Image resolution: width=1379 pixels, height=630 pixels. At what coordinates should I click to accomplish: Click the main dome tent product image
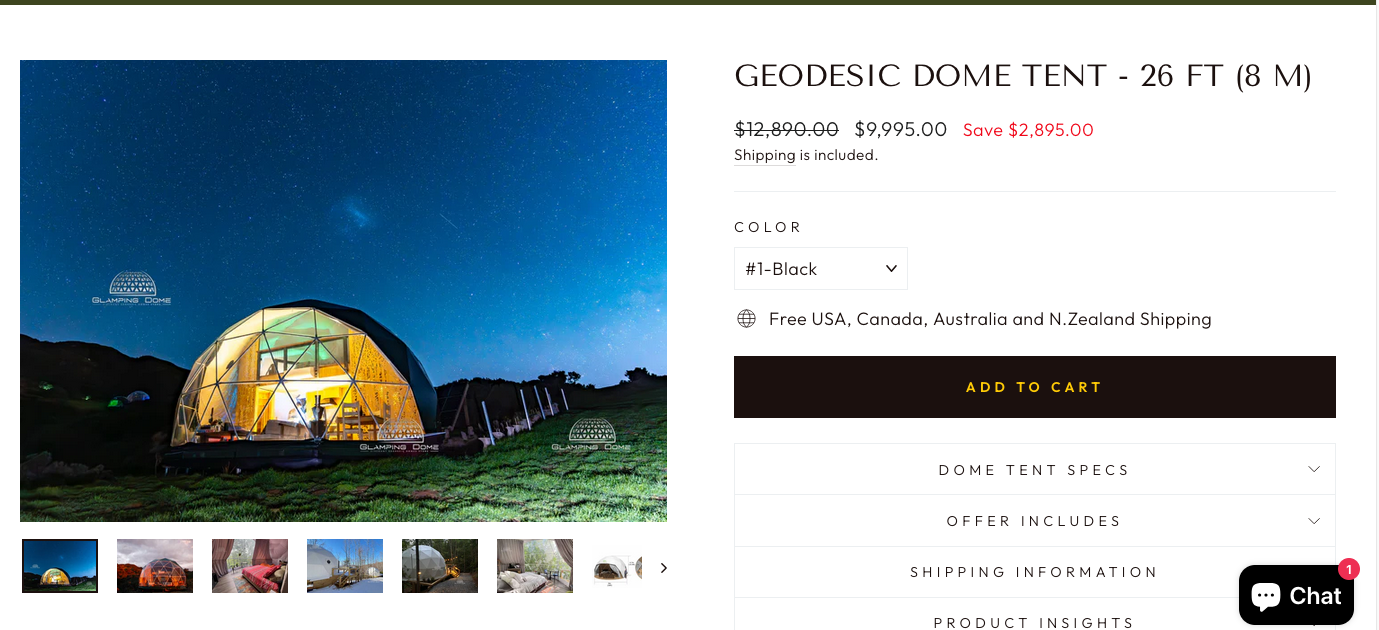[x=343, y=291]
